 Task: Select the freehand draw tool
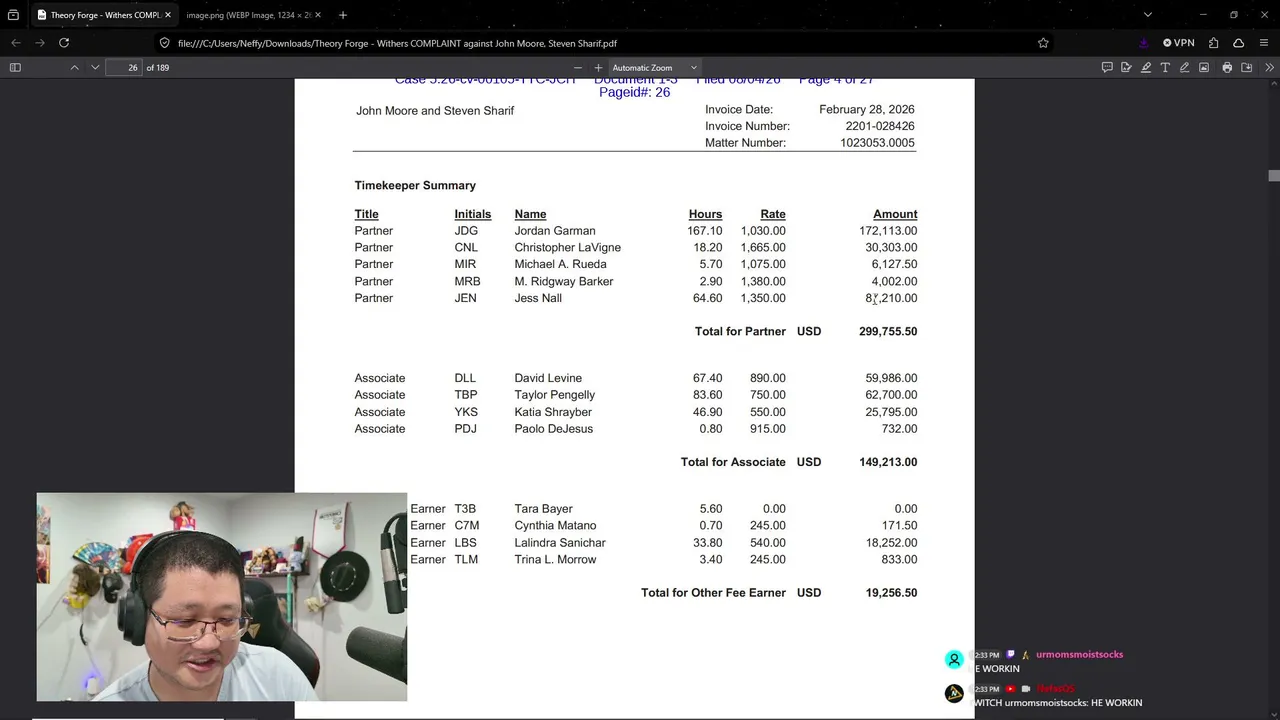(x=1184, y=67)
